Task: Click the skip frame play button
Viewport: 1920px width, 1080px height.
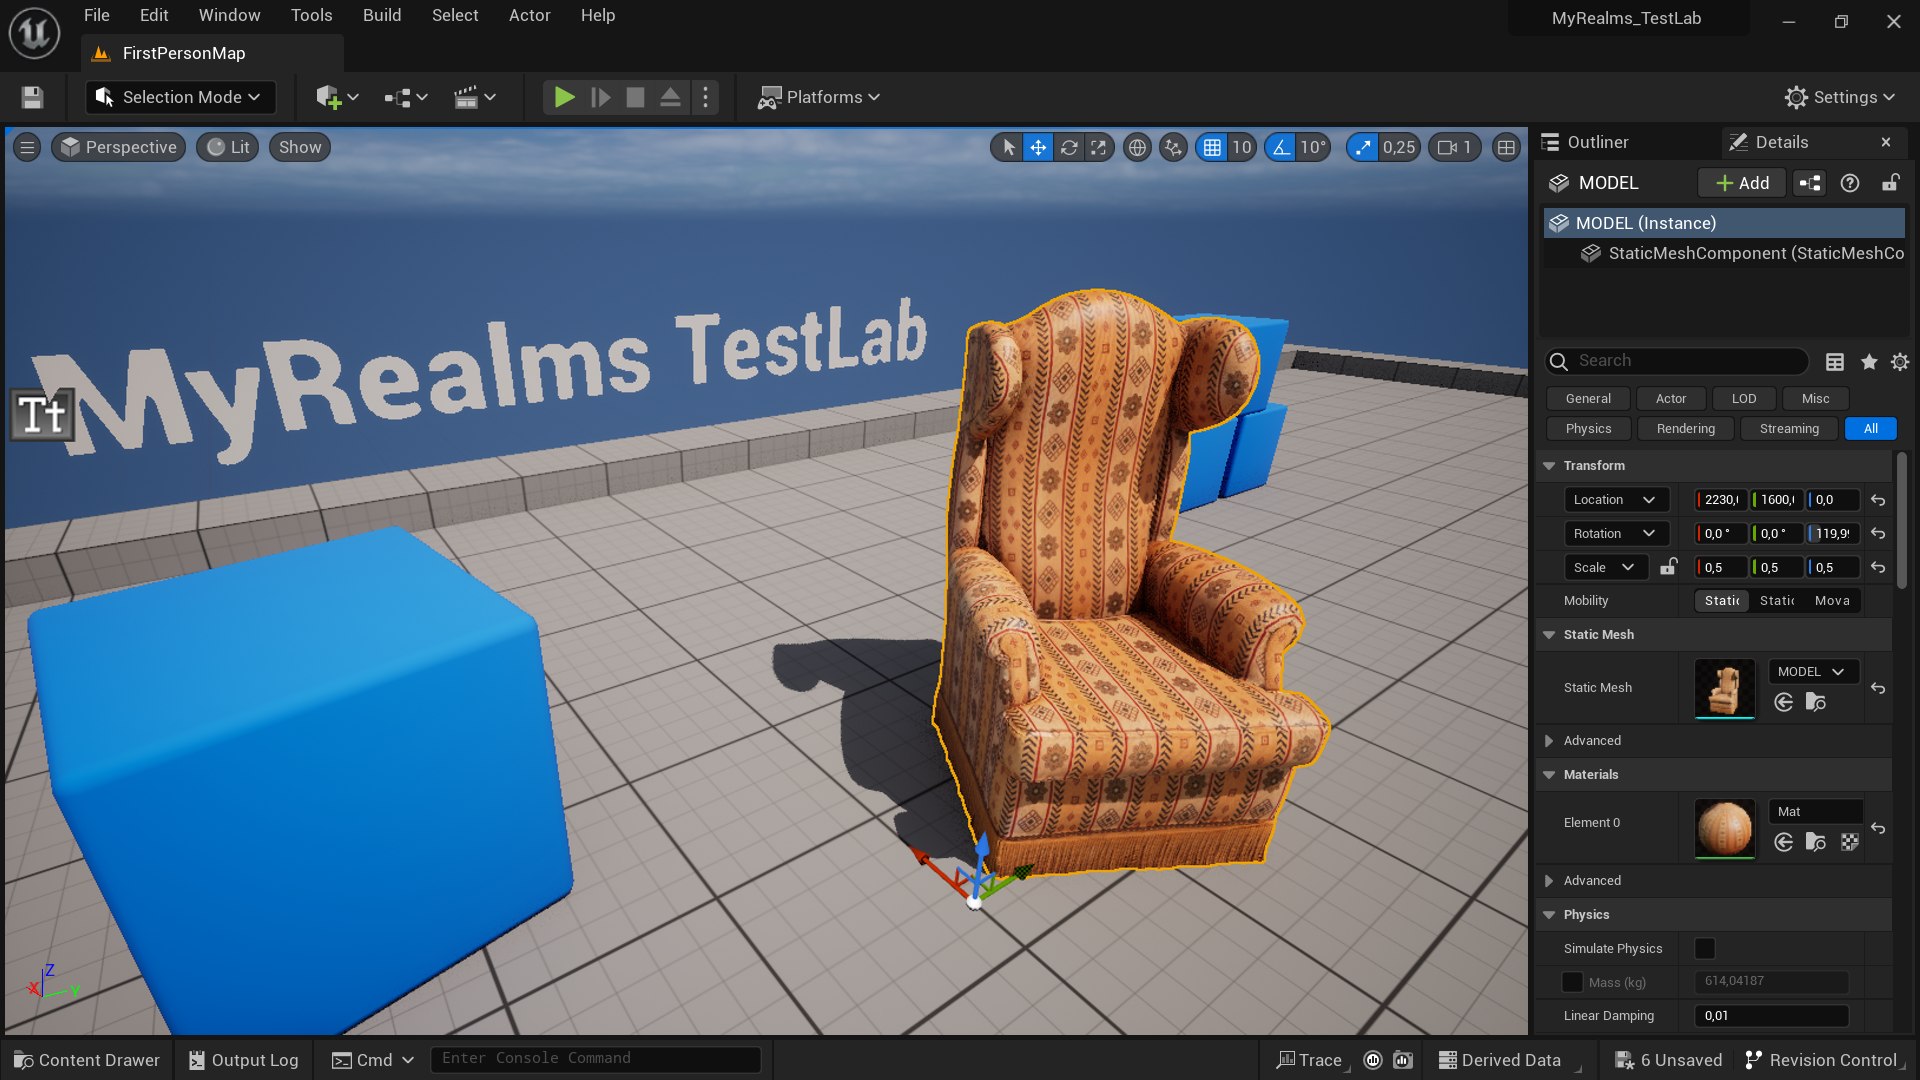Action: click(600, 97)
